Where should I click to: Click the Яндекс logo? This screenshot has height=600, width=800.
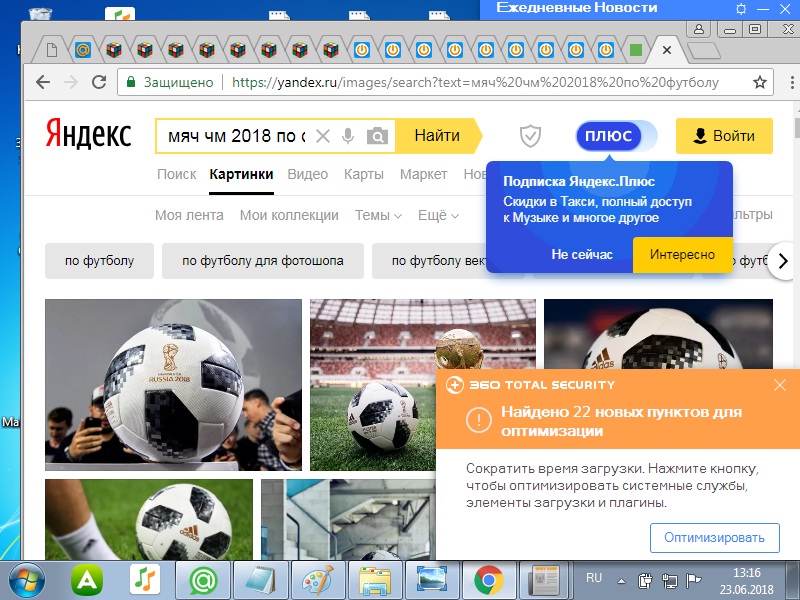88,133
